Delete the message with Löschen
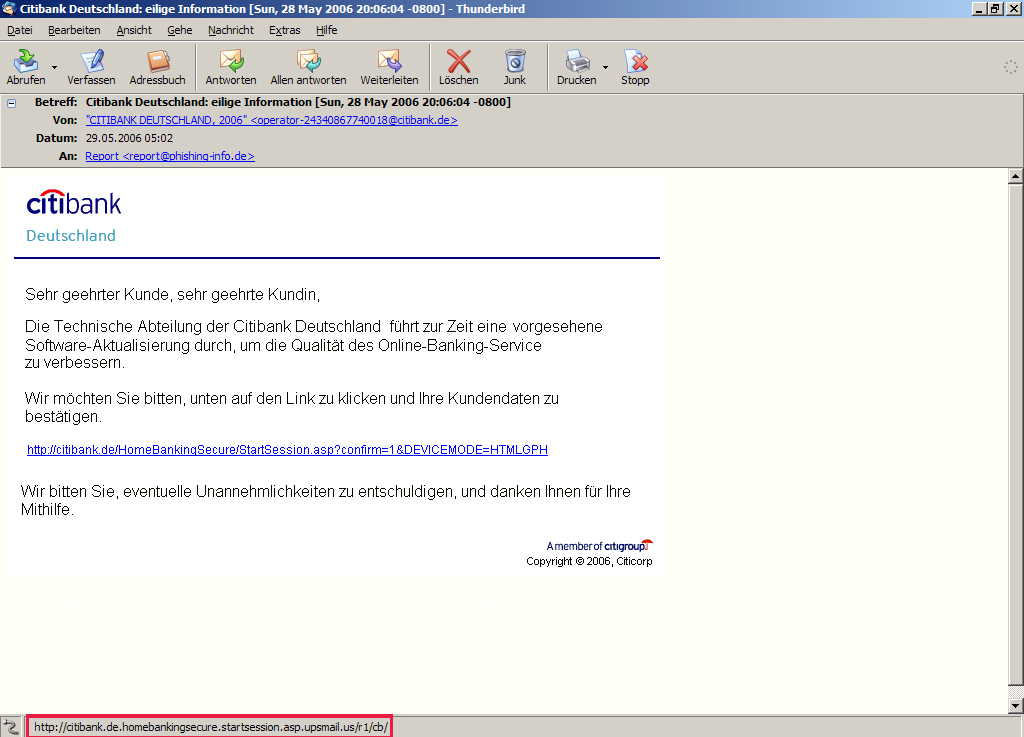Image resolution: width=1024 pixels, height=737 pixels. (x=458, y=67)
